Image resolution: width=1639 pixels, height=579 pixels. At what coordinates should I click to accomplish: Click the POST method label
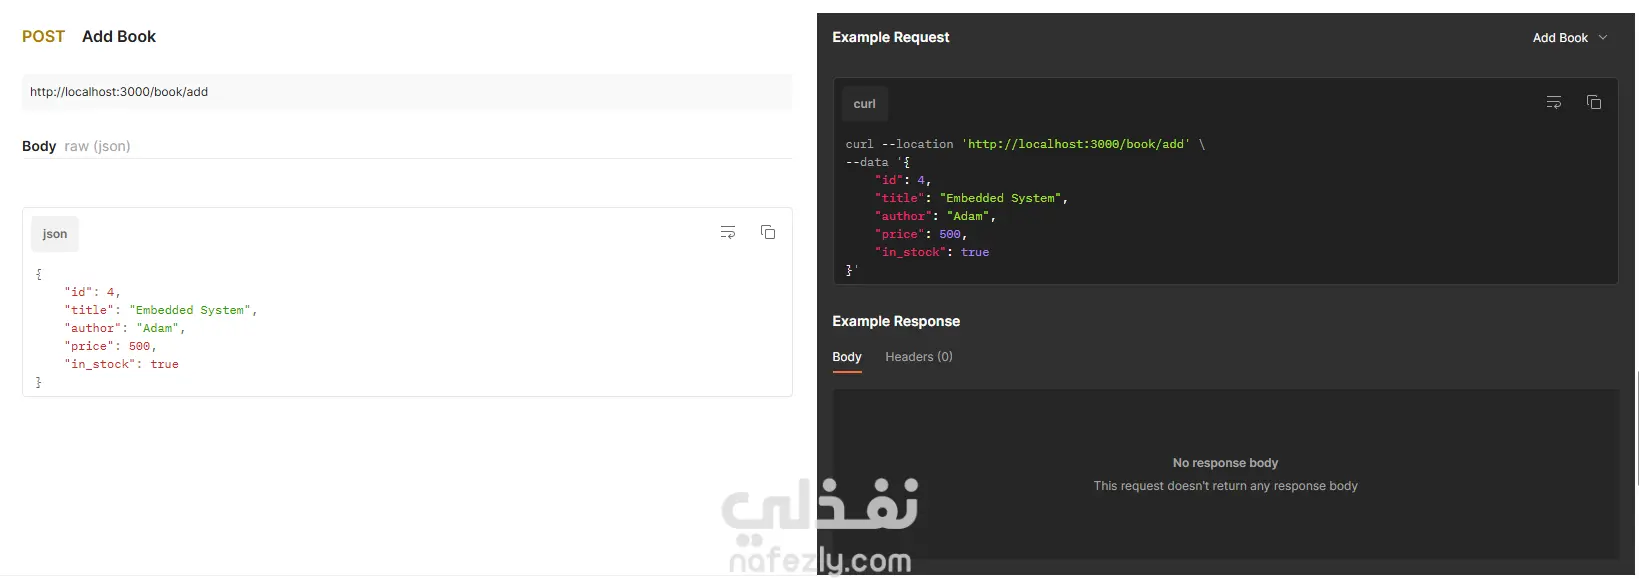pos(43,37)
